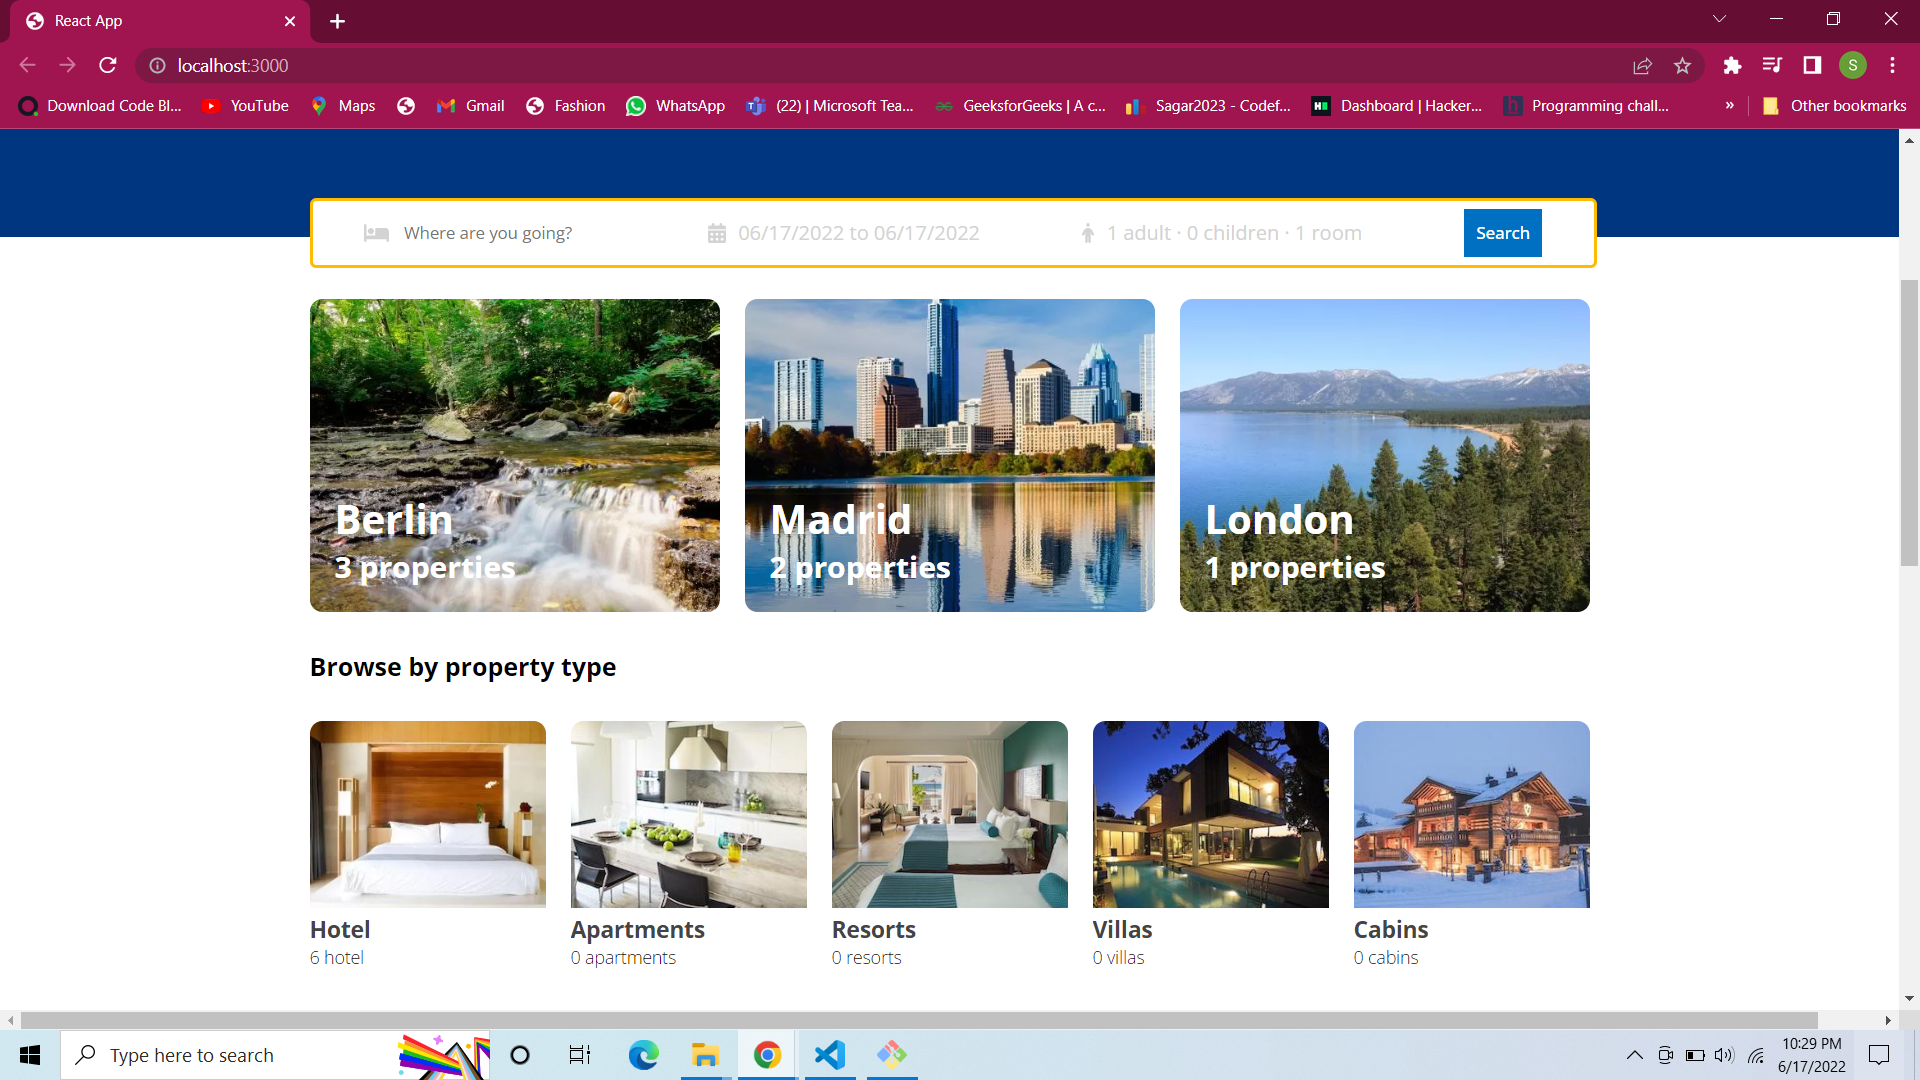Open the date range picker showing 06/17/2022

tap(858, 233)
